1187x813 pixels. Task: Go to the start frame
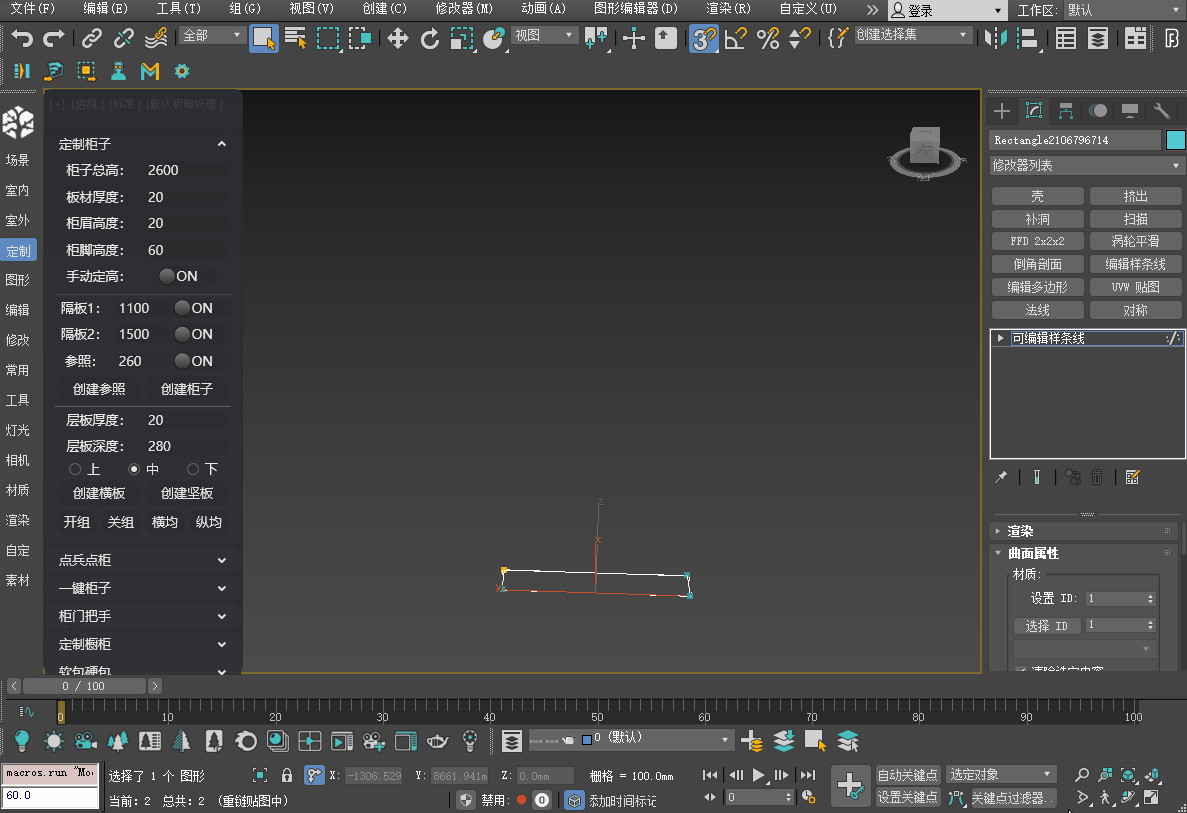[709, 774]
